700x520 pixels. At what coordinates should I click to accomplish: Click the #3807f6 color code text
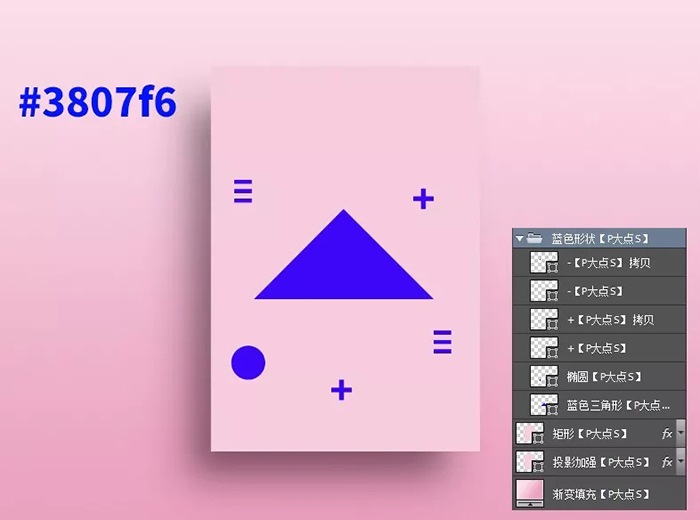point(98,103)
